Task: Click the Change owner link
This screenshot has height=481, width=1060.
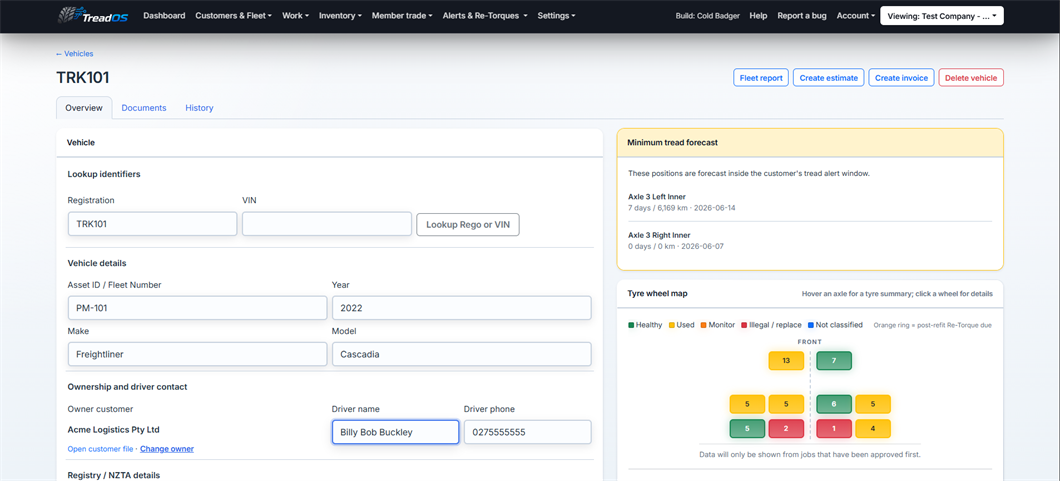Action: (x=167, y=449)
